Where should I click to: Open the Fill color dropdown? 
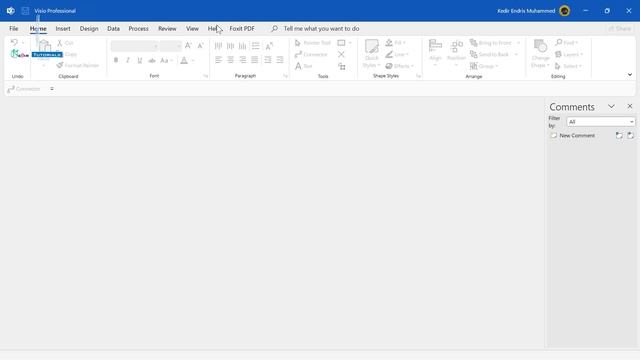(x=396, y=43)
